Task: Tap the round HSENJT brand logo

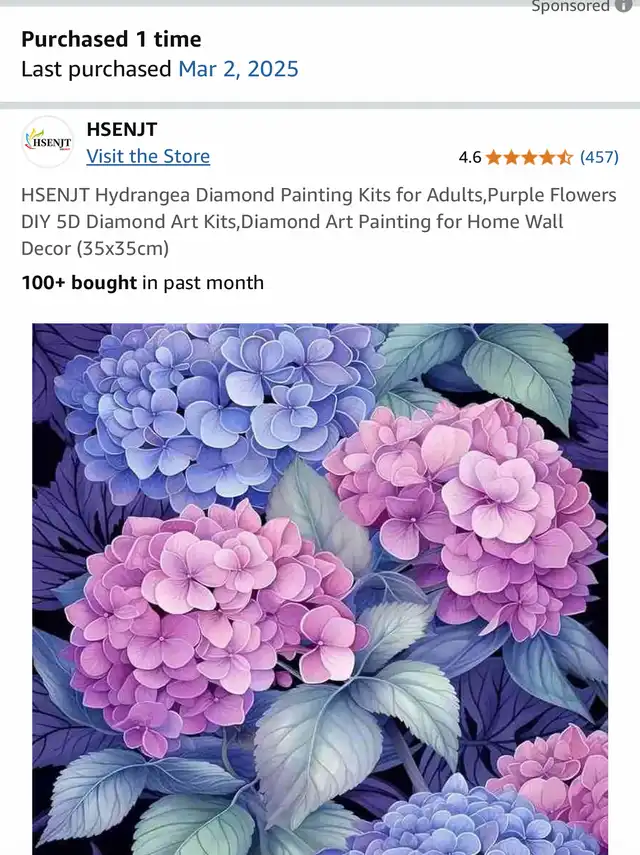Action: coord(47,142)
